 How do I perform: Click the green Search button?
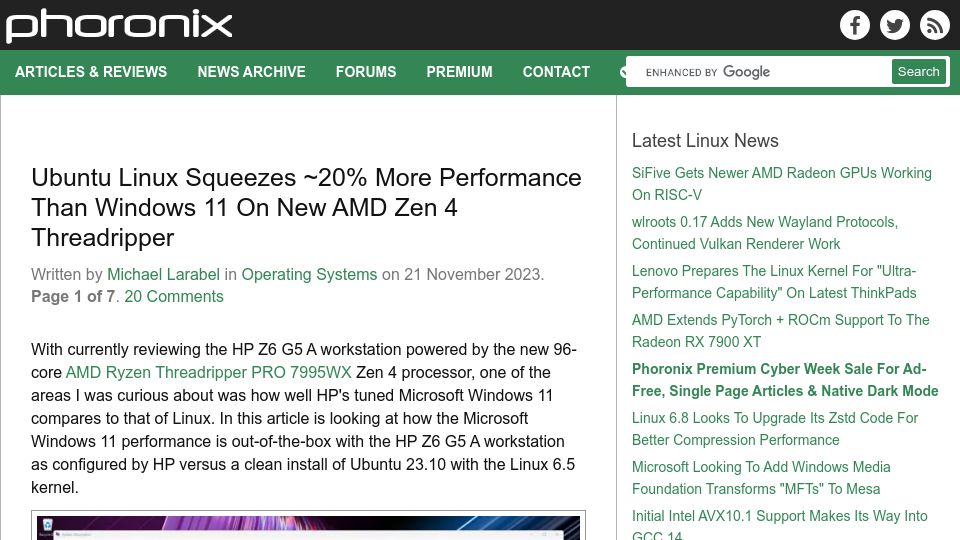click(918, 72)
